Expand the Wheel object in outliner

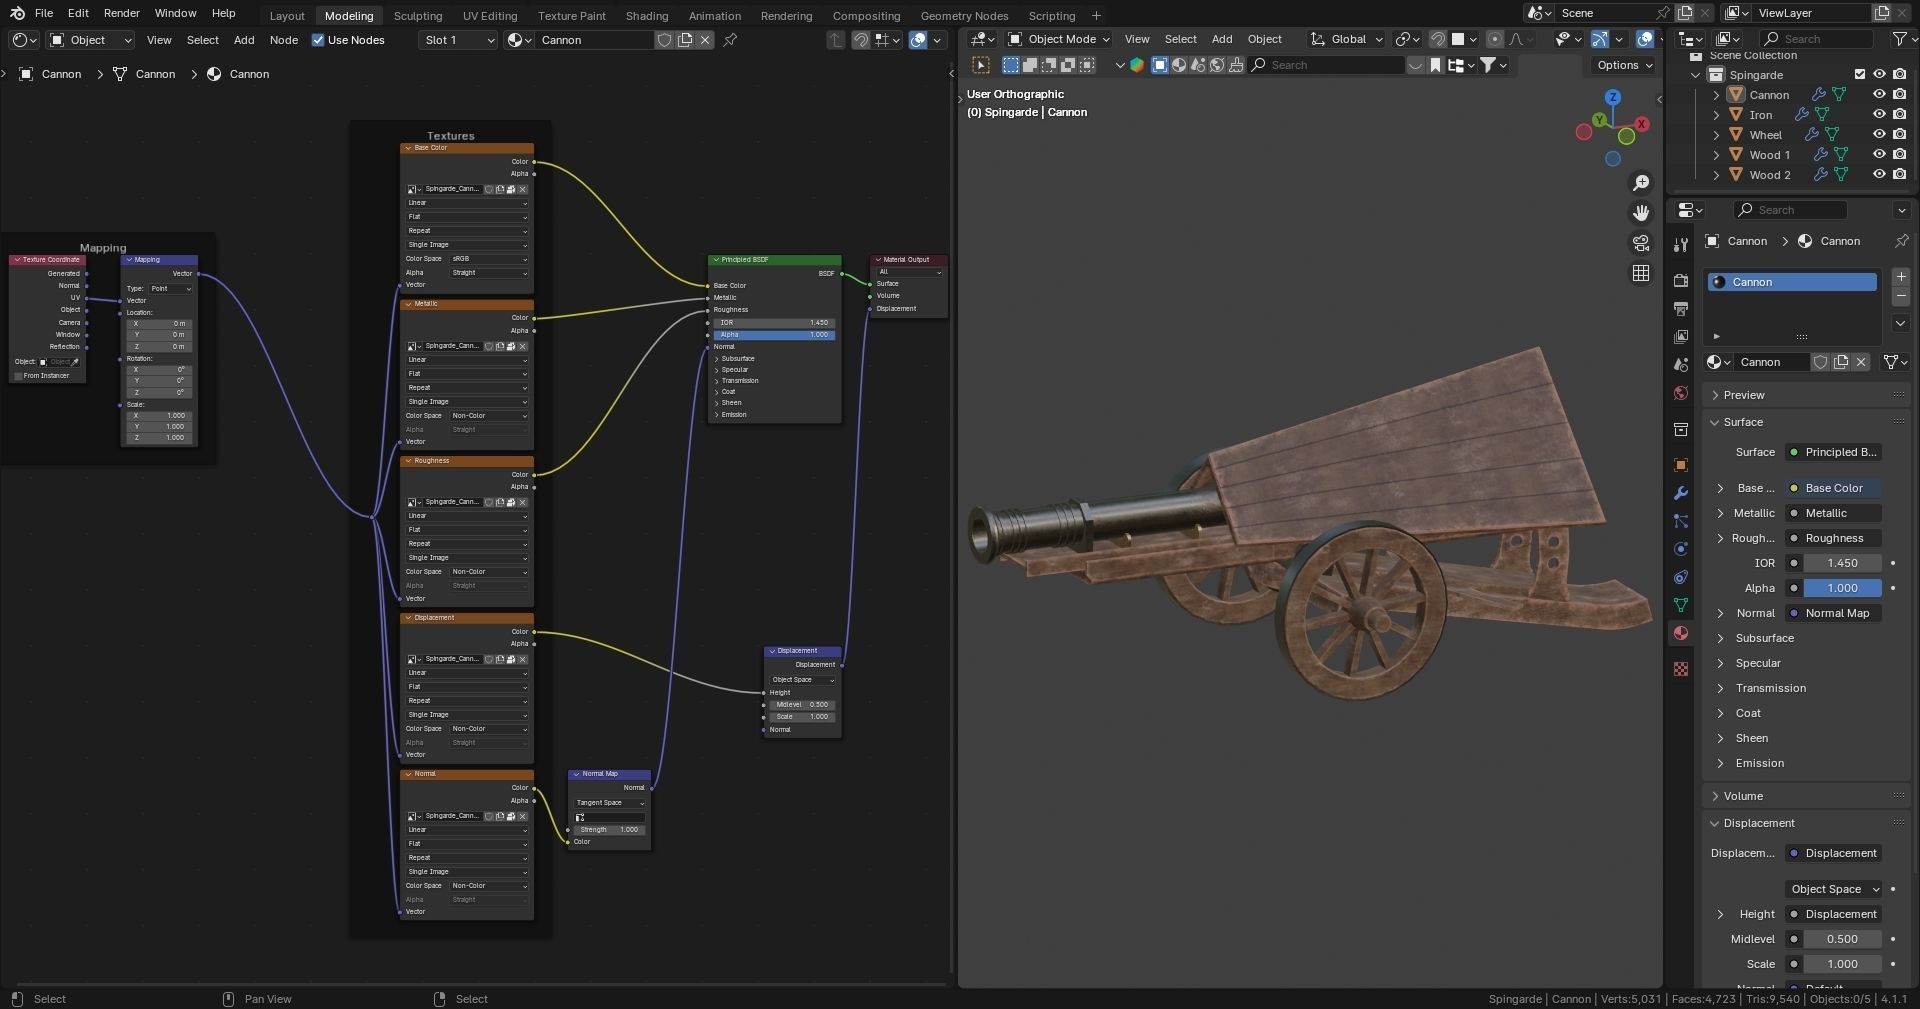(x=1716, y=135)
